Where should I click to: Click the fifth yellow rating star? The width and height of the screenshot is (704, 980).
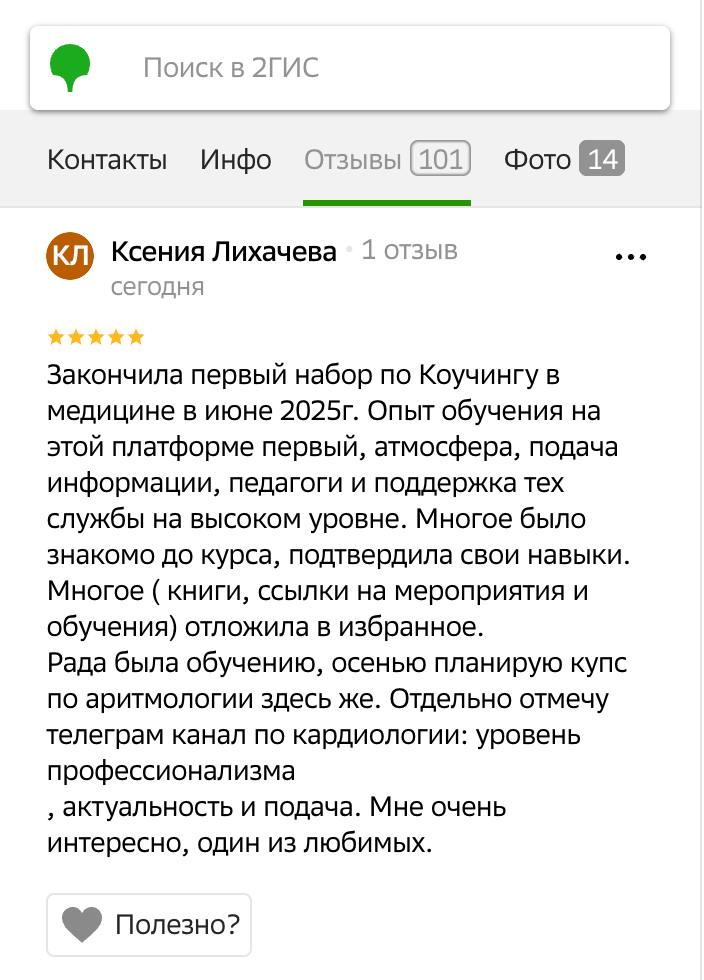pyautogui.click(x=136, y=338)
